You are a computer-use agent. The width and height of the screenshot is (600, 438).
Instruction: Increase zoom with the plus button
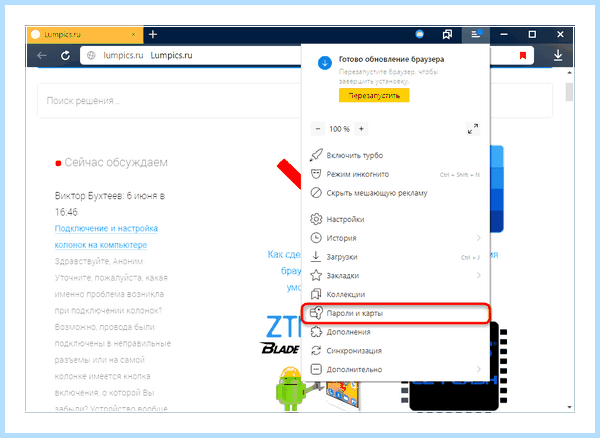point(361,129)
